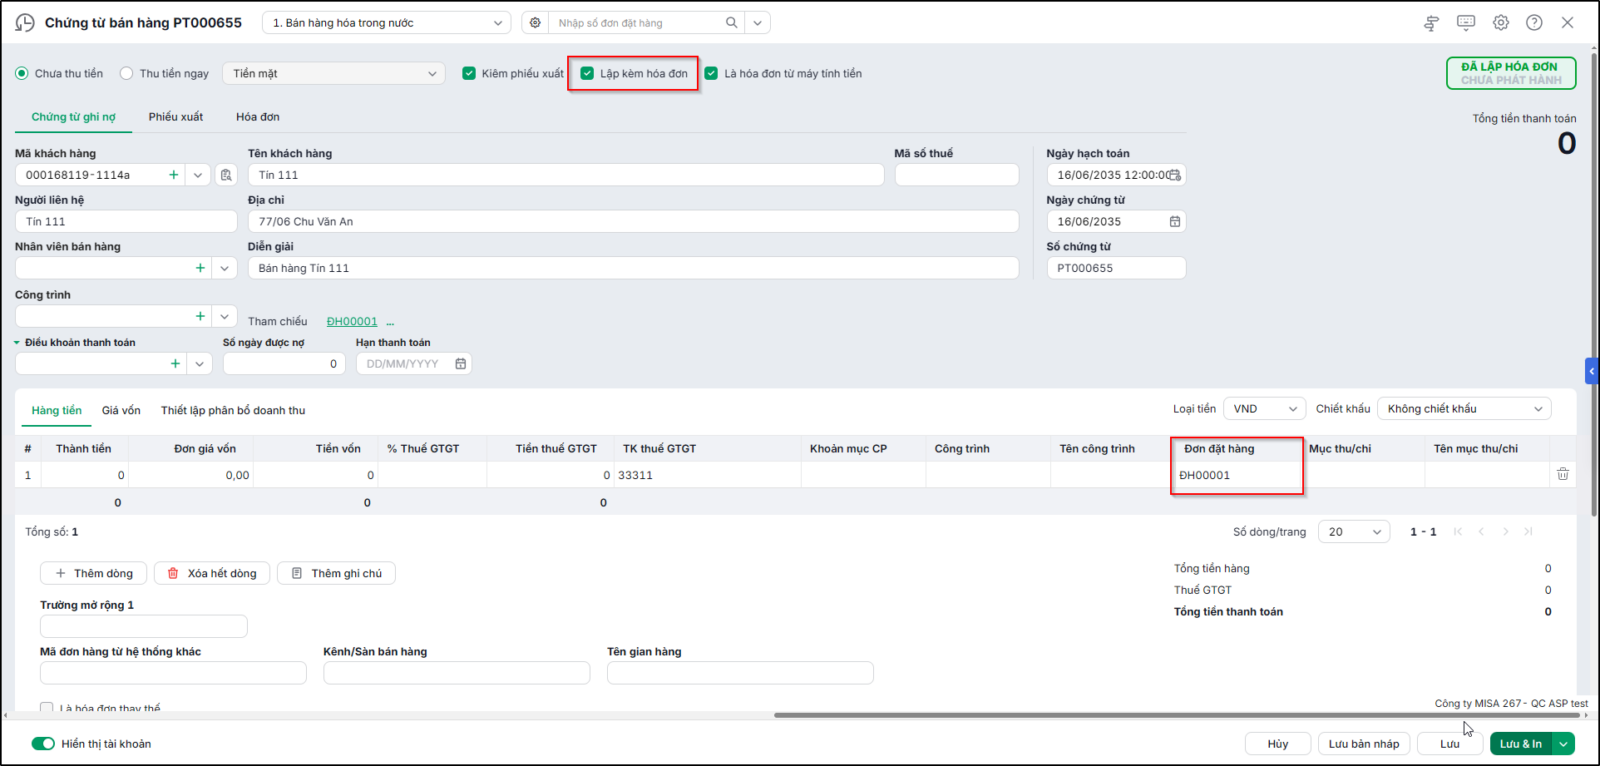Viewport: 1600px width, 766px height.
Task: Click the Tên khách hàng field containing Tín 111
Action: (x=566, y=175)
